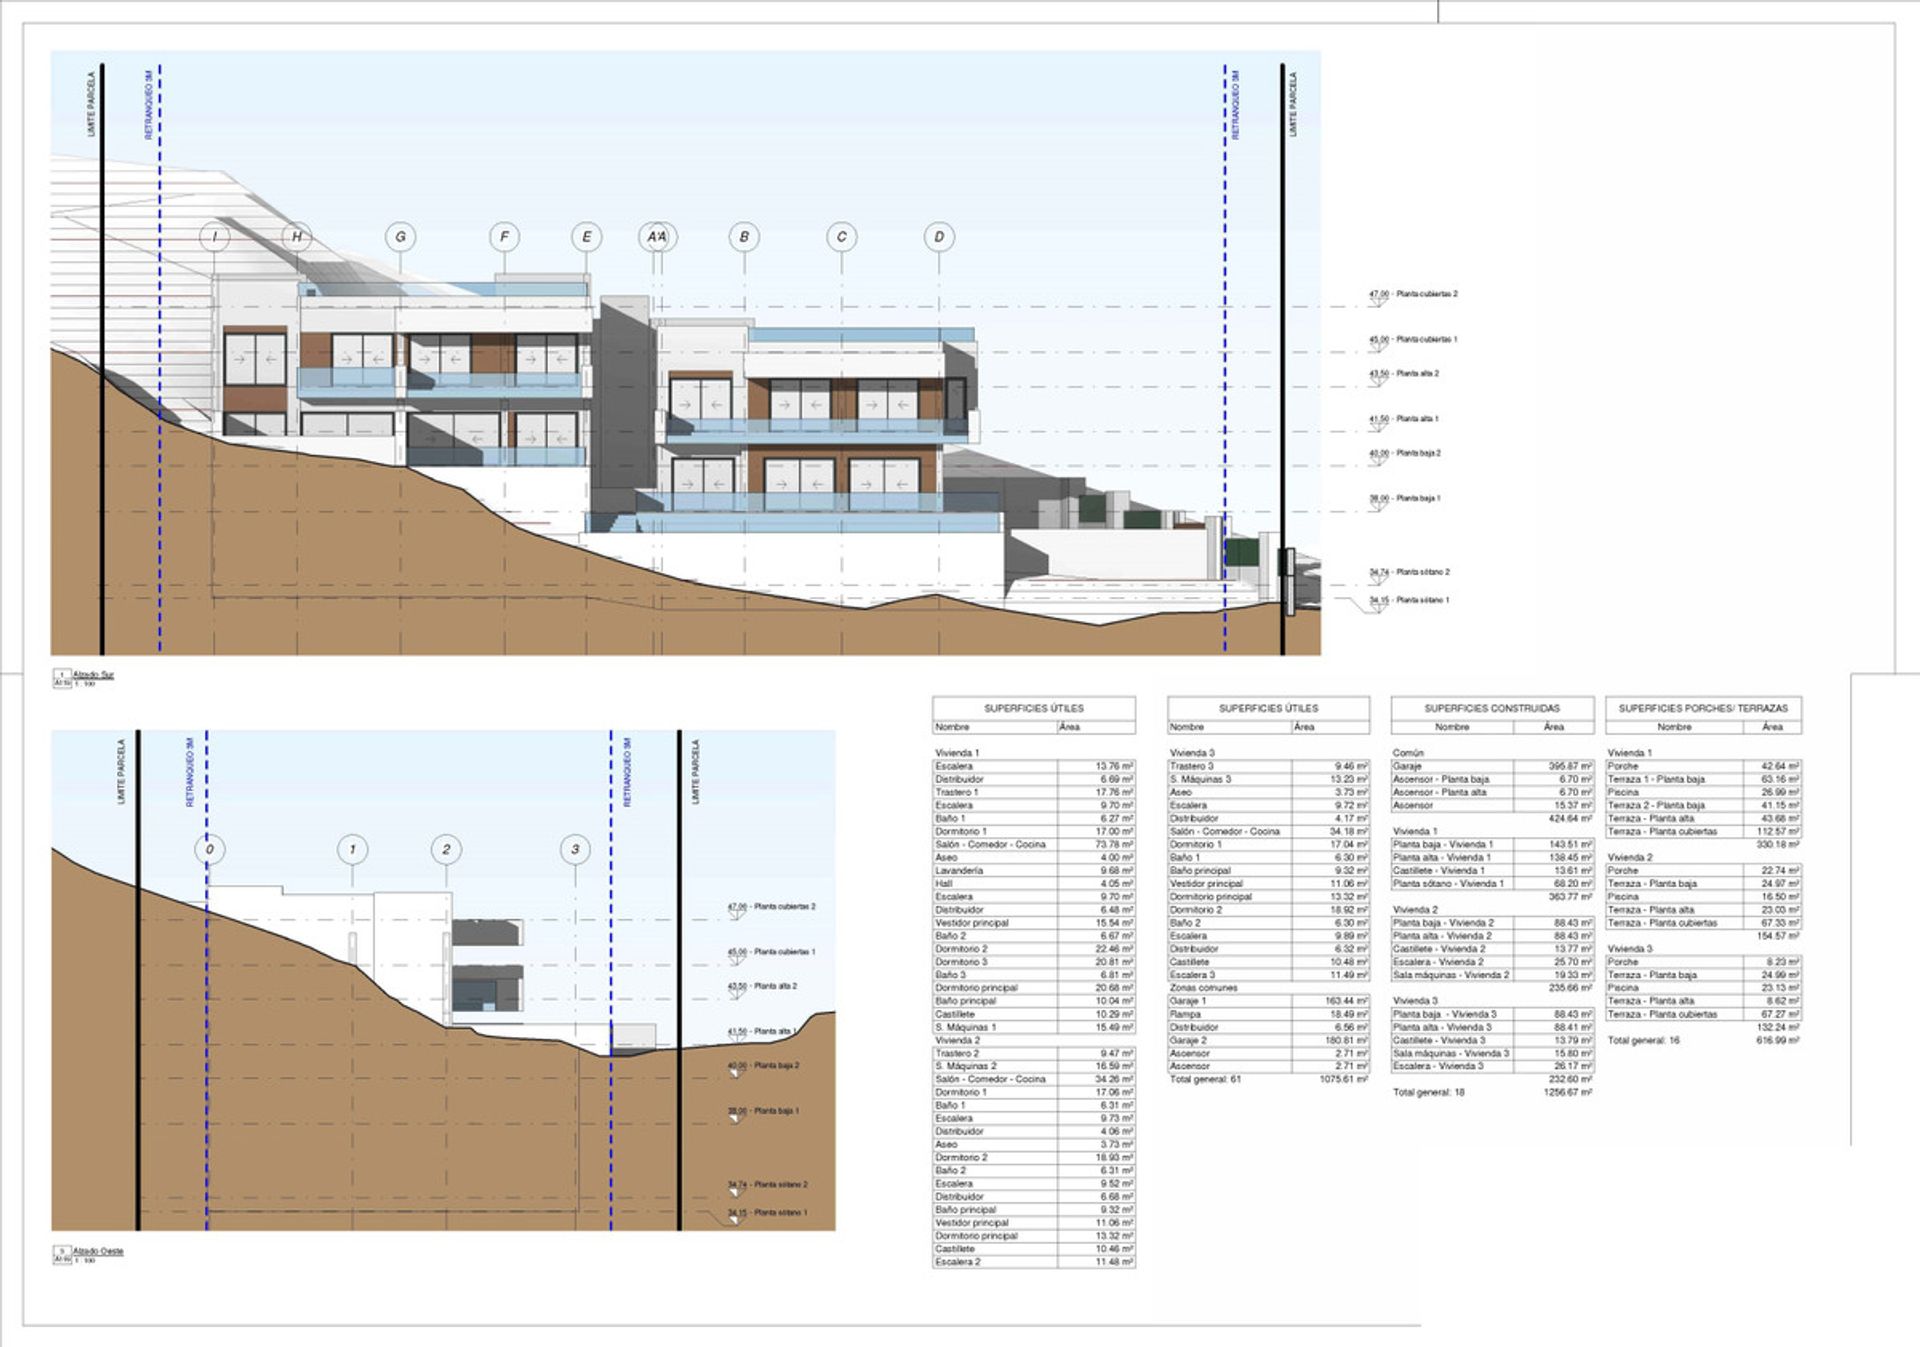Click the '1075.61 m²' total value
The width and height of the screenshot is (1920, 1347).
1343,1079
